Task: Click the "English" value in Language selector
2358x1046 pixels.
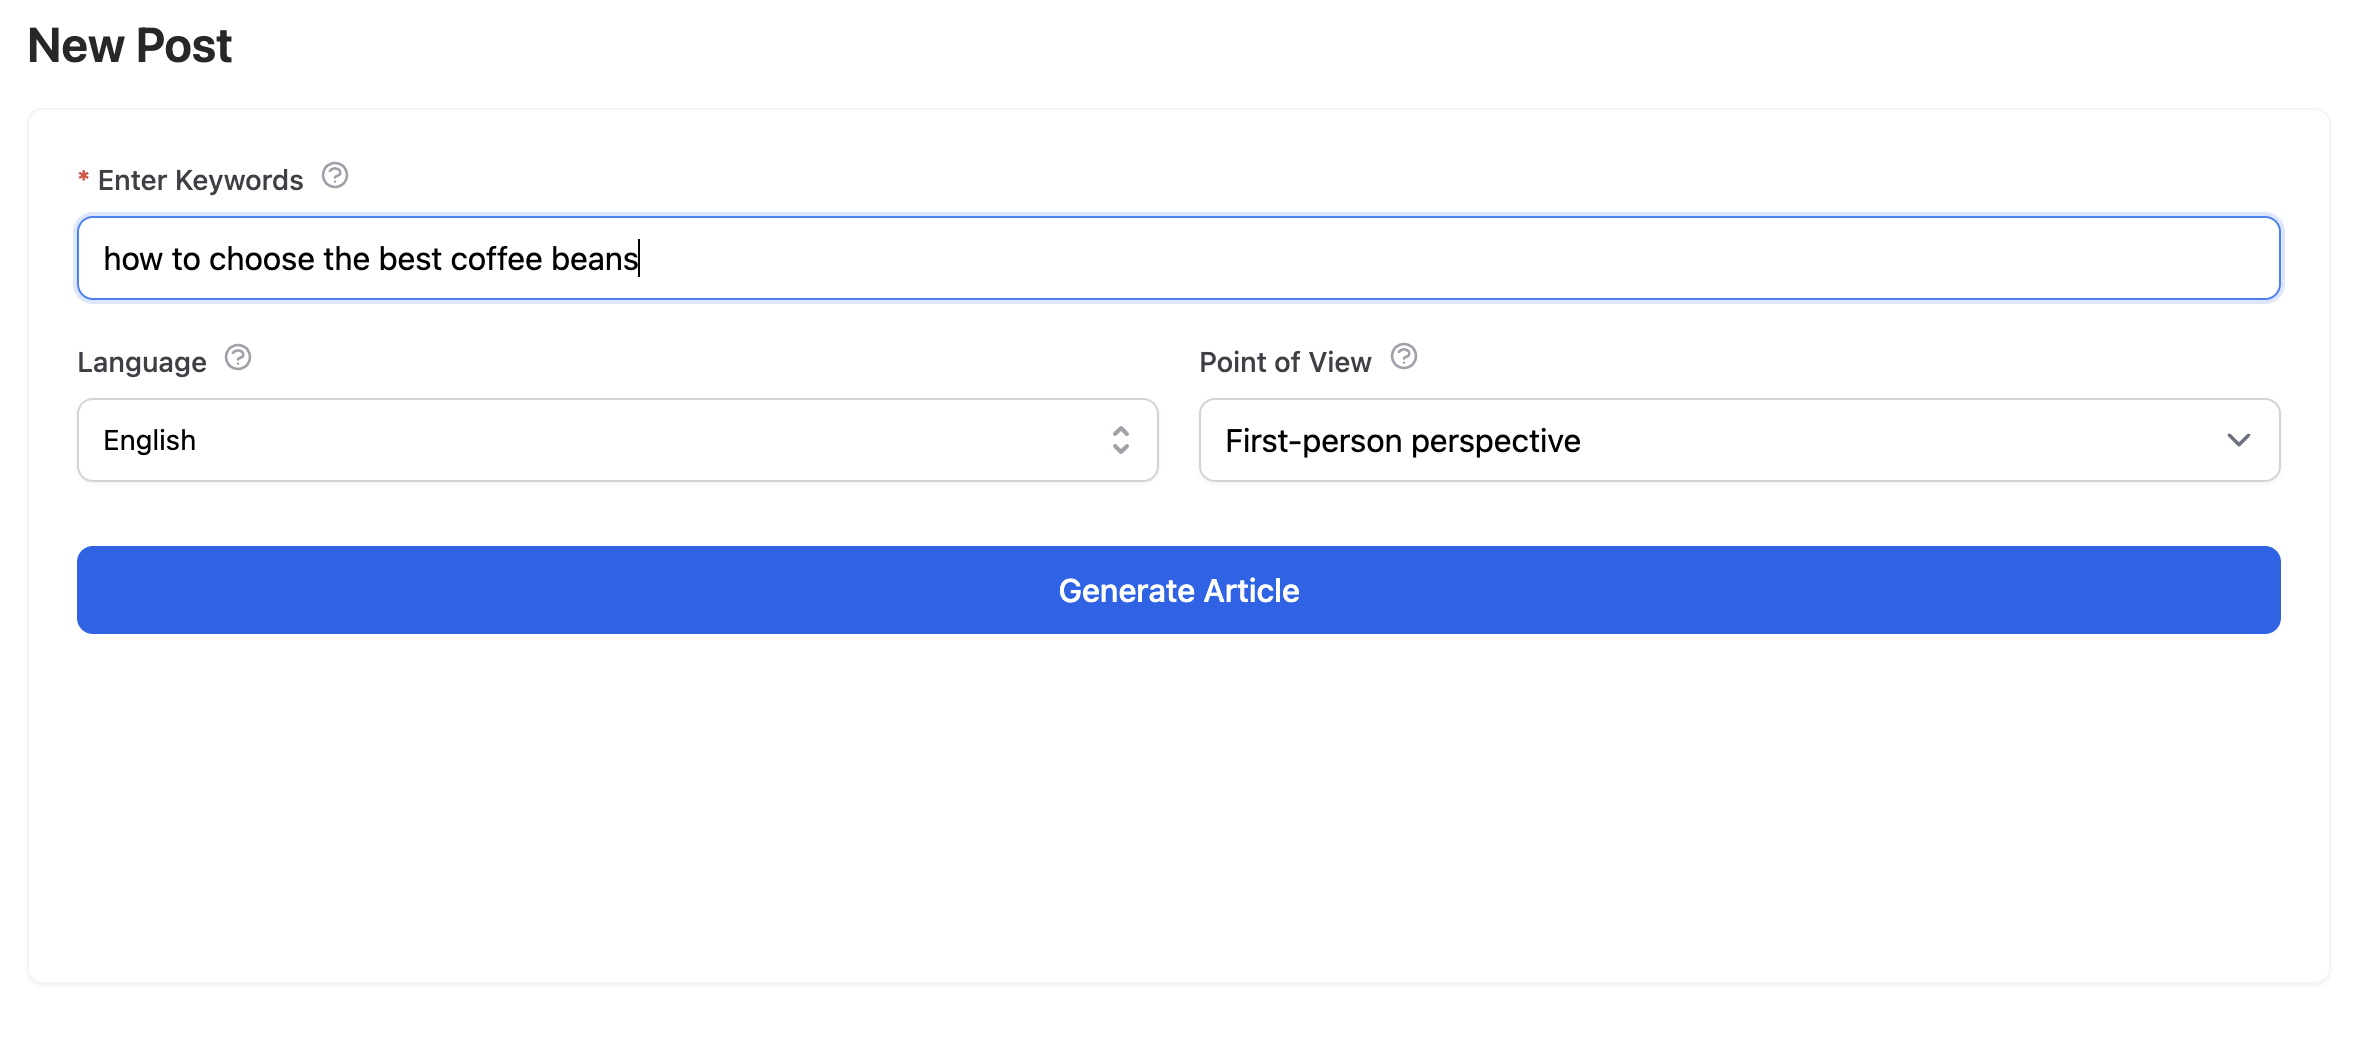Action: [x=150, y=441]
